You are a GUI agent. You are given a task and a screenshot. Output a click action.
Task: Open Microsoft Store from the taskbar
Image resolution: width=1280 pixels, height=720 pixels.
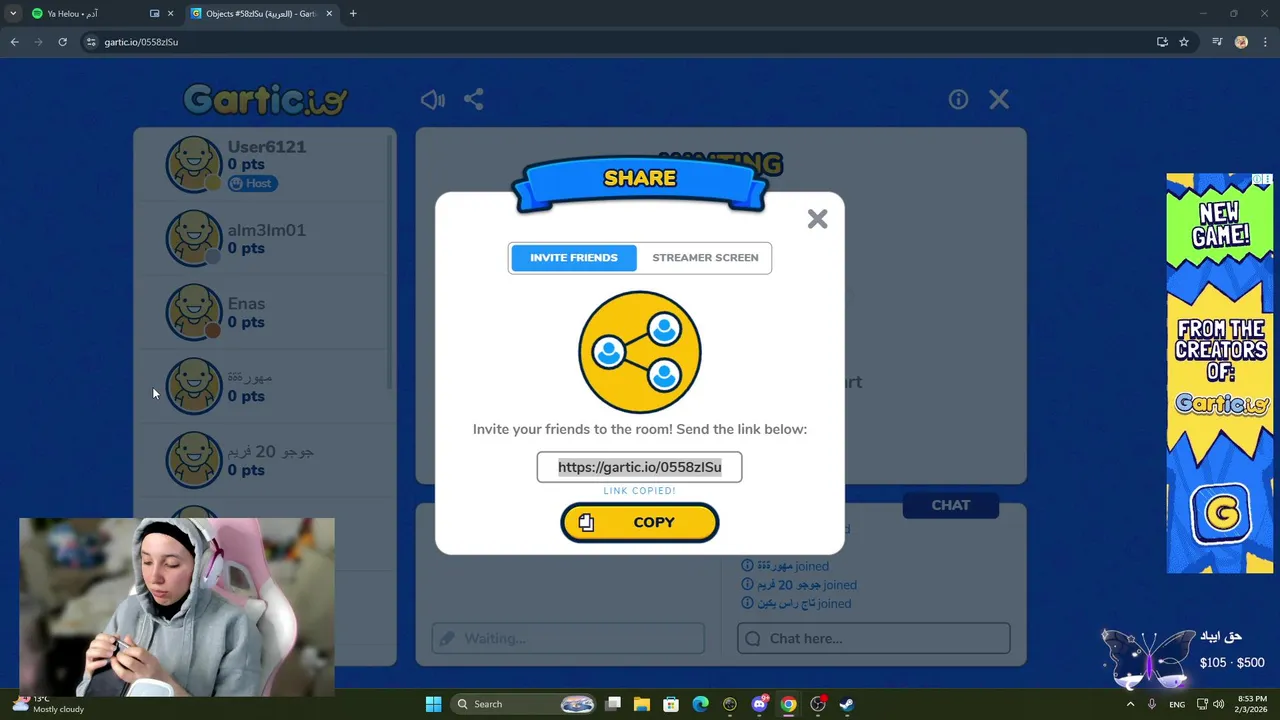671,704
